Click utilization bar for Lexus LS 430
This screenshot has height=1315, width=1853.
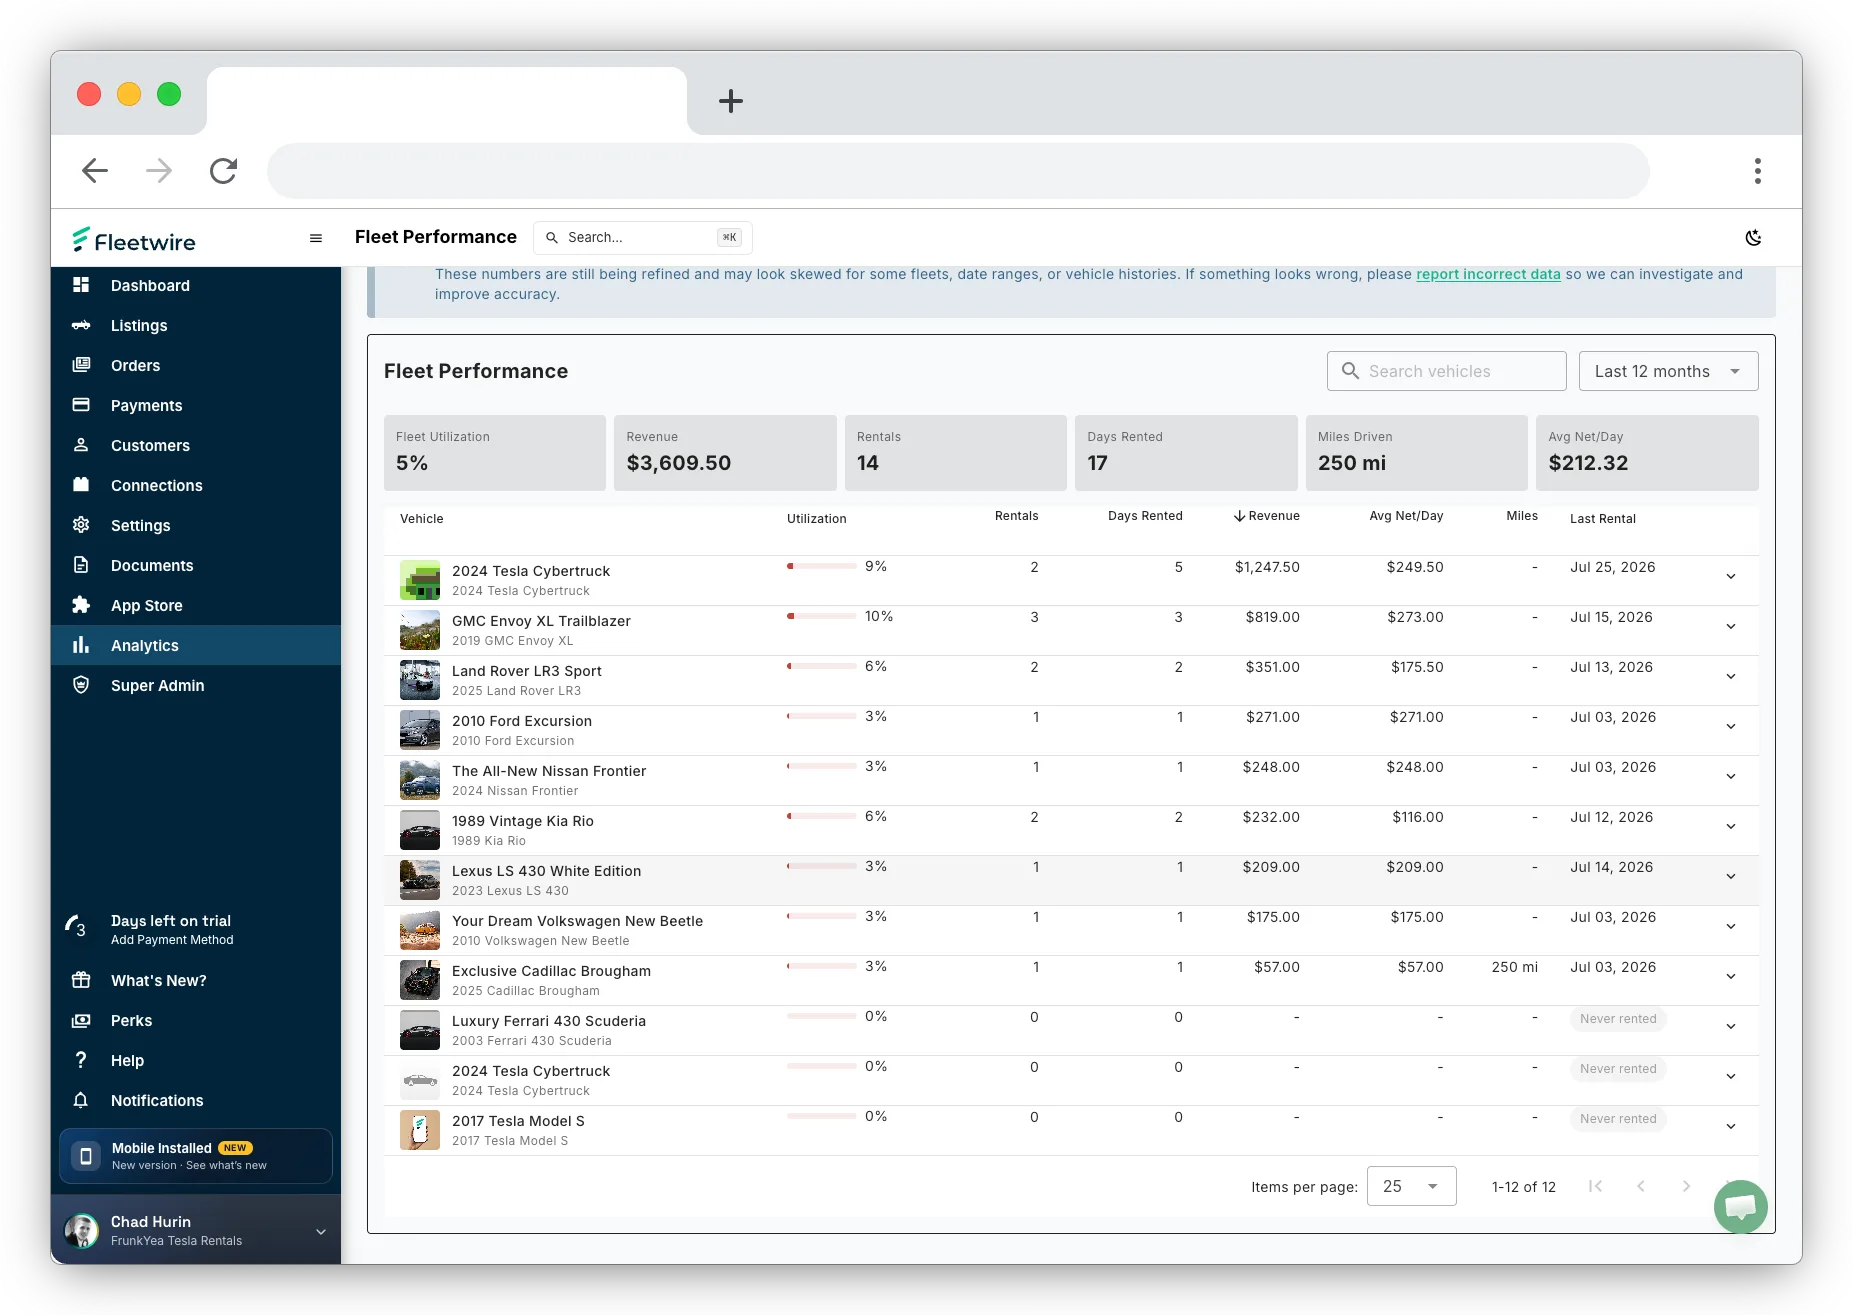click(821, 866)
